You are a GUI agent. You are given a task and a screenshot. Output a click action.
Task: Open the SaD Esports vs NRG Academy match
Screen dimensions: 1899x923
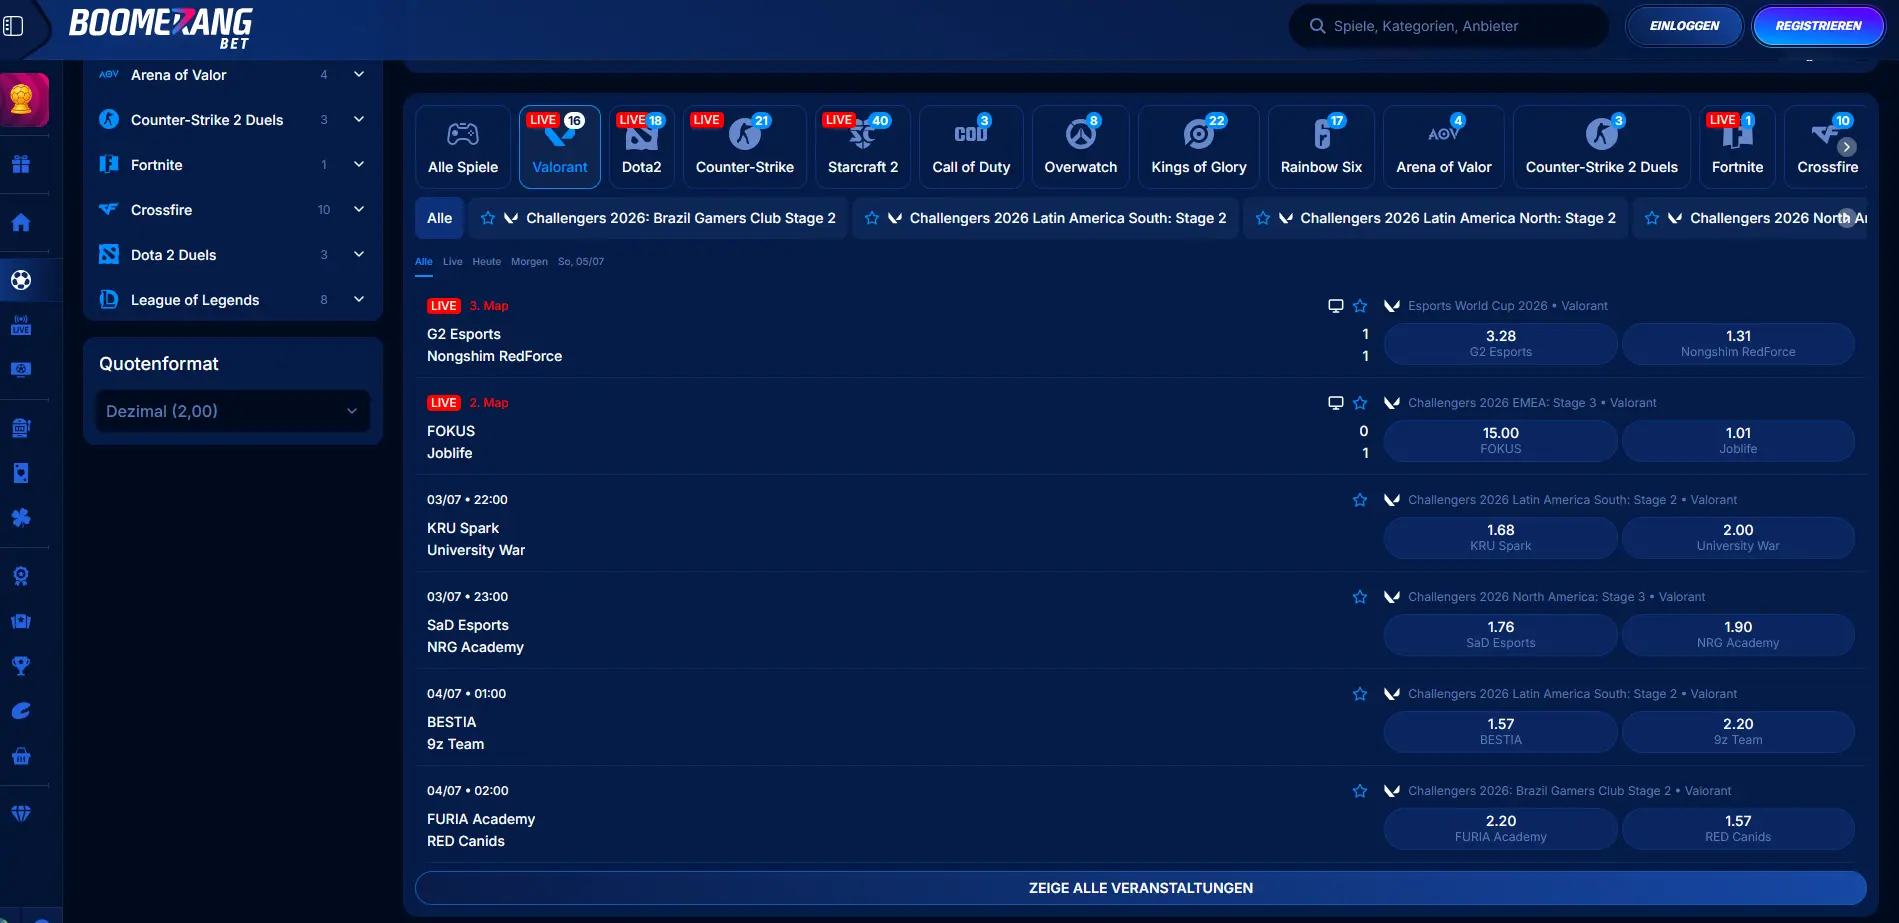[476, 636]
